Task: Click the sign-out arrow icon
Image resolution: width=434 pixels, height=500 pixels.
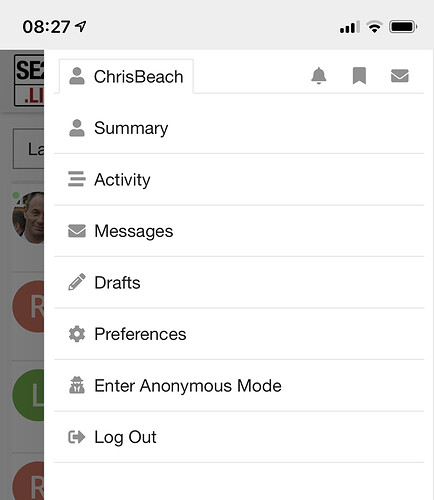Action: 77,437
